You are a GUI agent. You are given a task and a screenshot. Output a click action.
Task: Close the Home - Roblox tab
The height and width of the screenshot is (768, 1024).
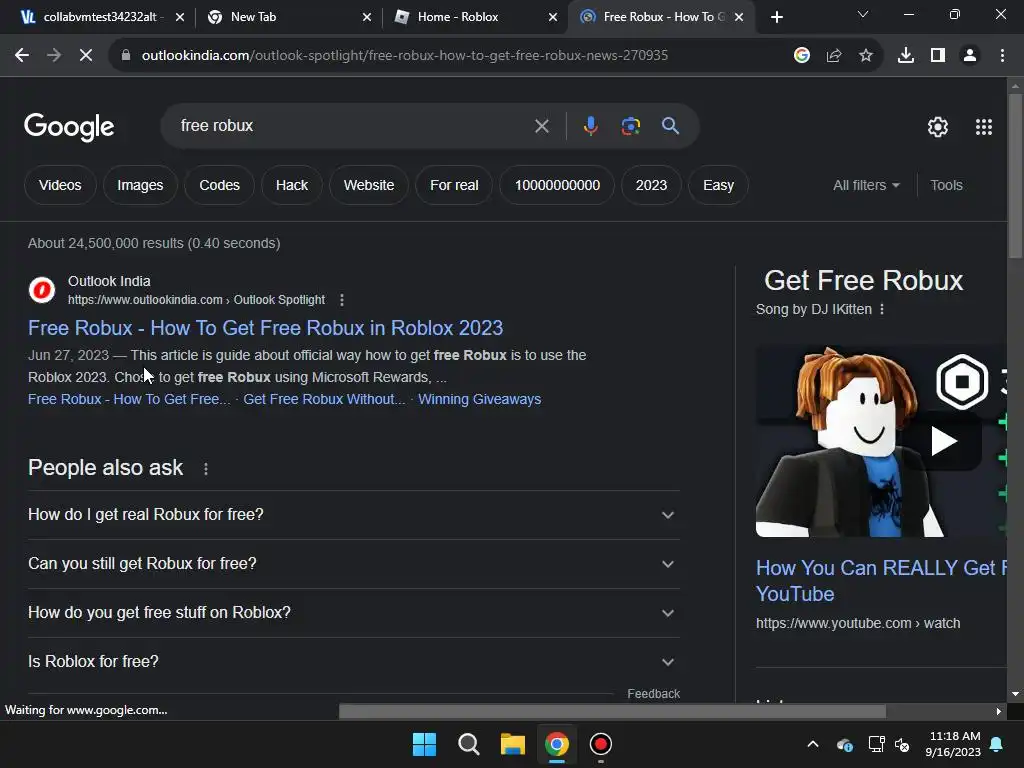[x=553, y=17]
